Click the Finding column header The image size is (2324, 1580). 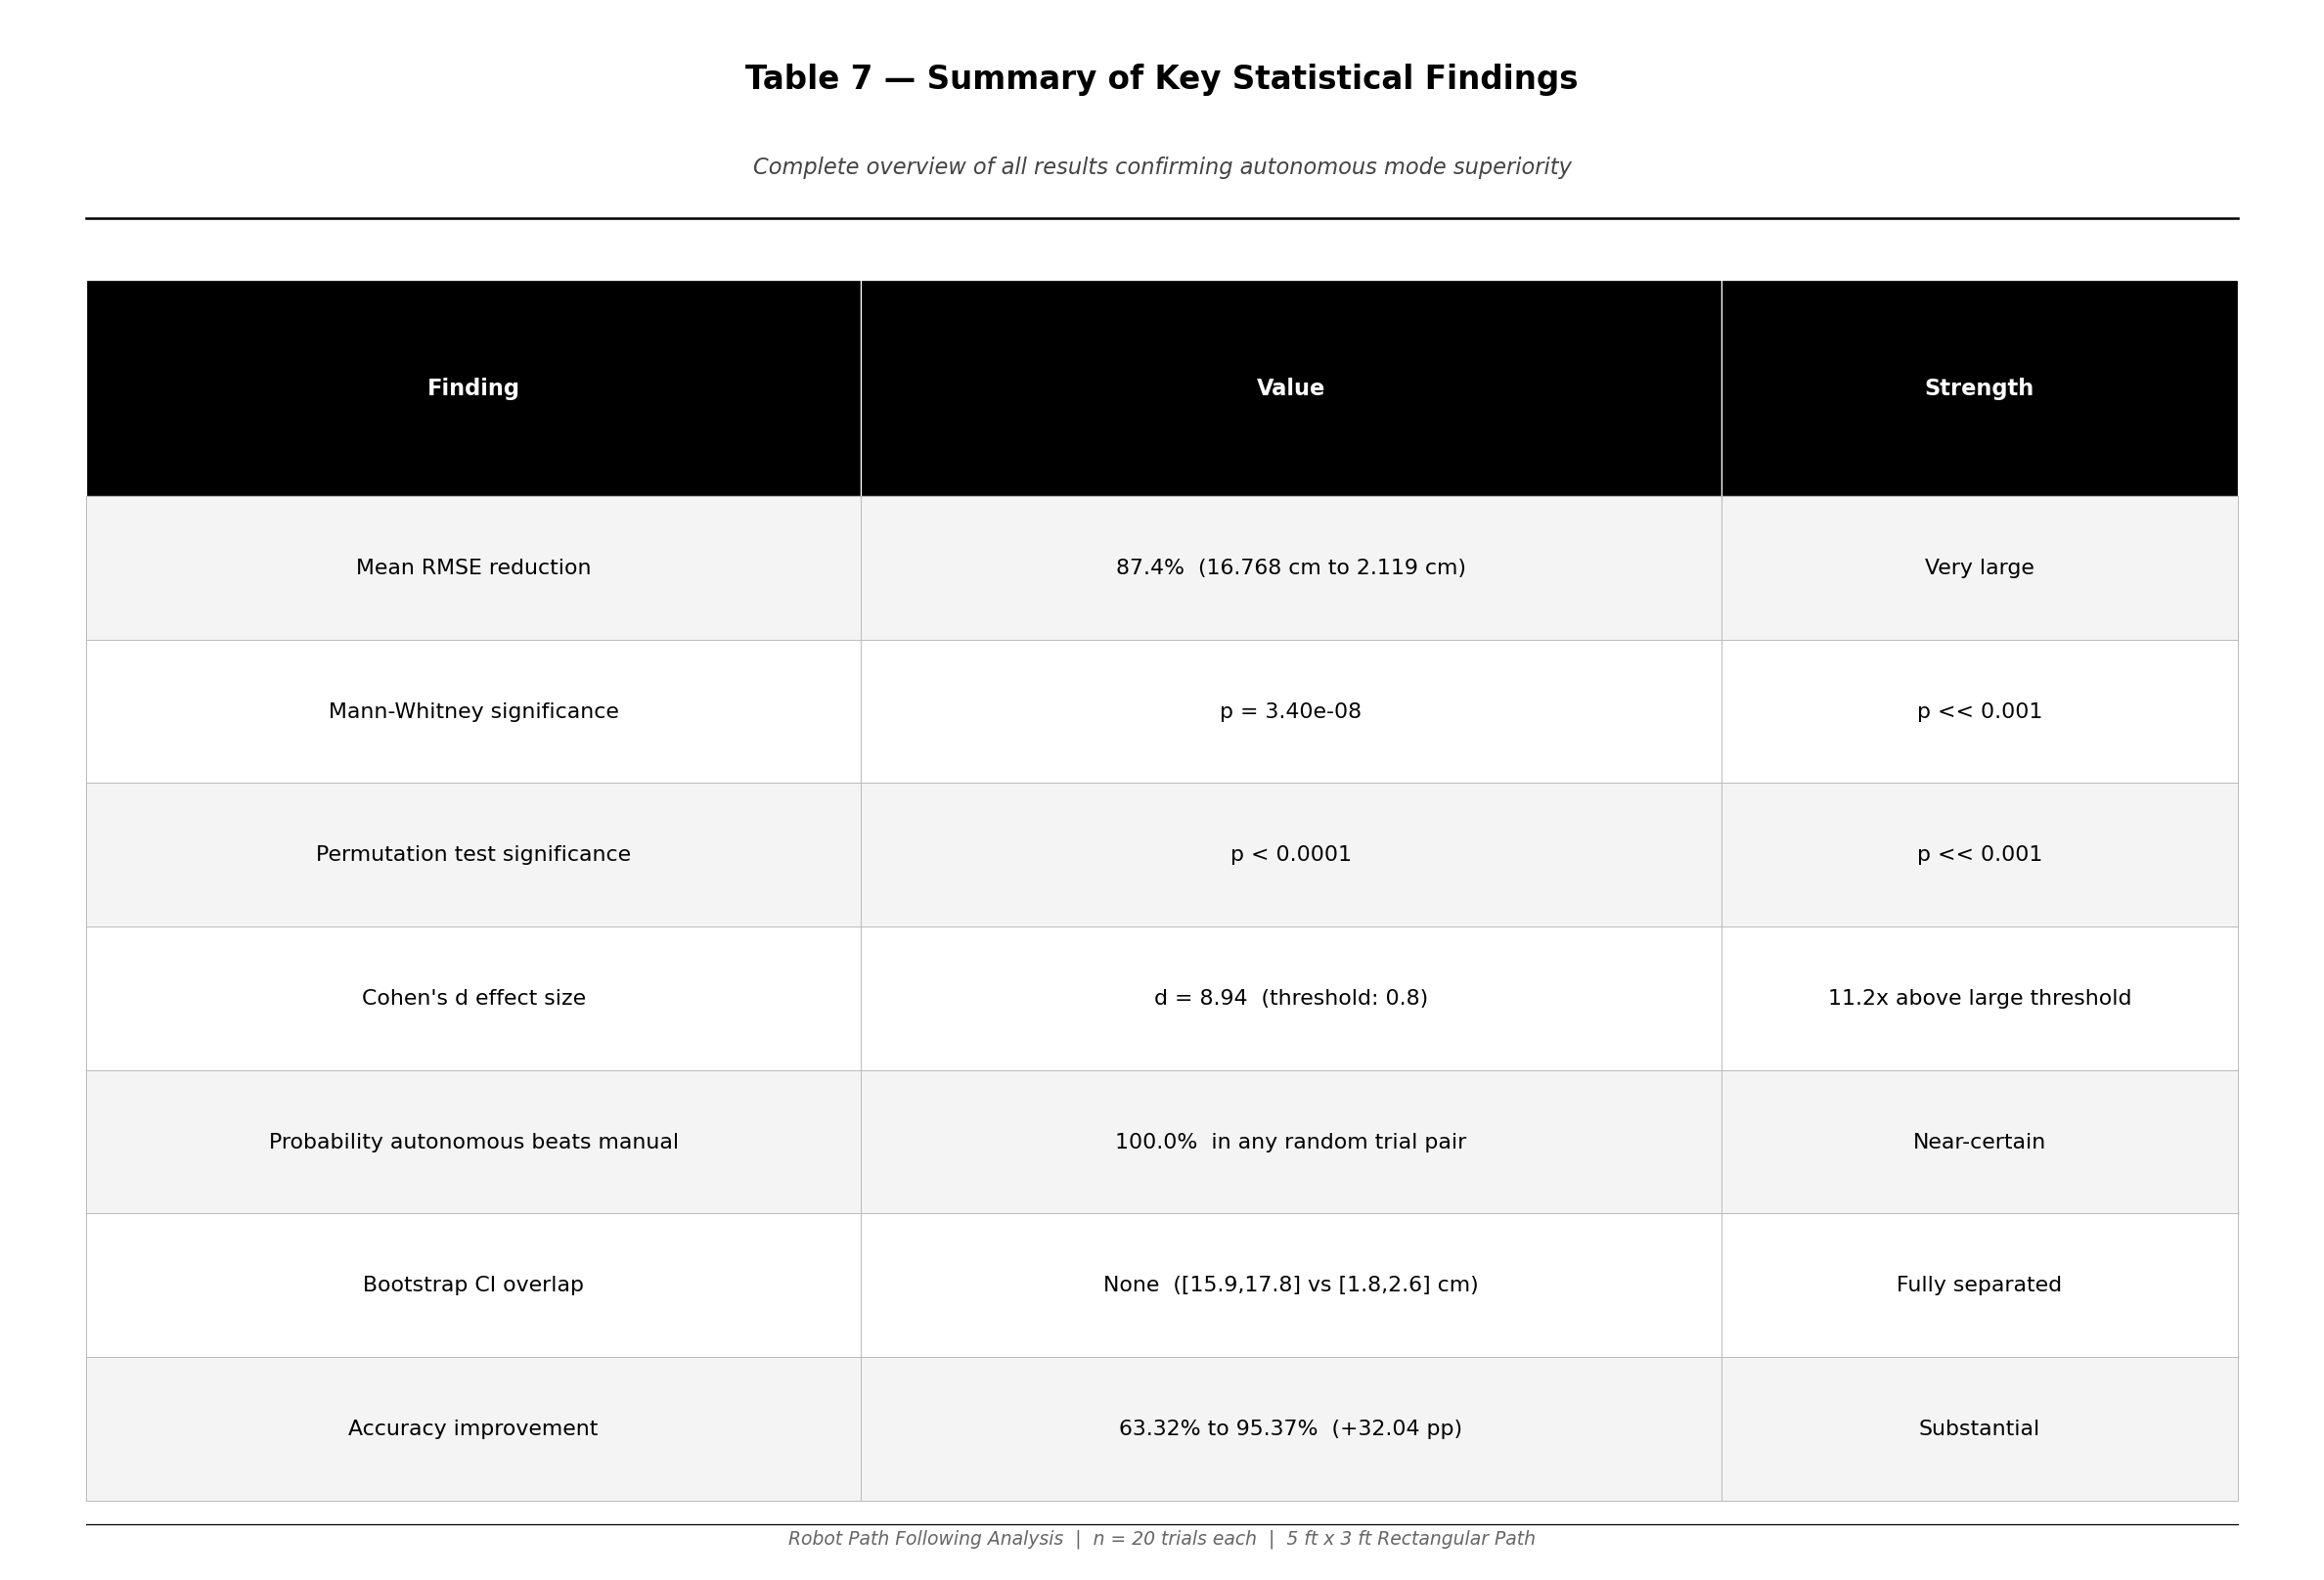coord(473,388)
